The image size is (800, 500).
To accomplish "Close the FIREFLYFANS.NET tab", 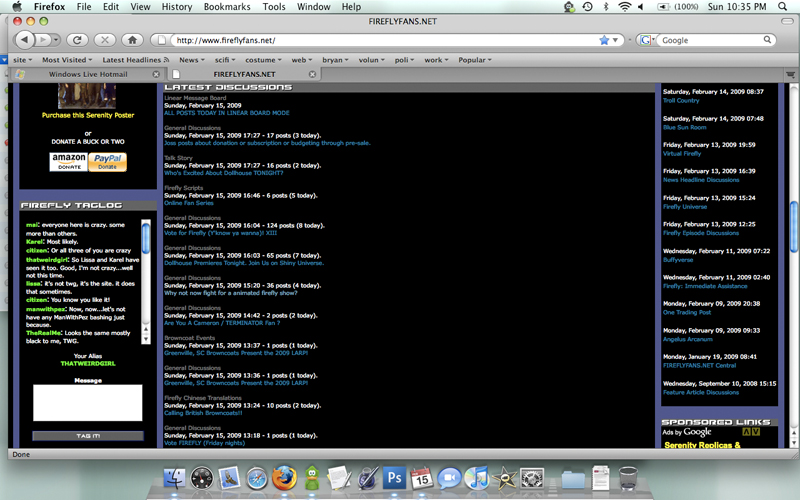I will 312,74.
